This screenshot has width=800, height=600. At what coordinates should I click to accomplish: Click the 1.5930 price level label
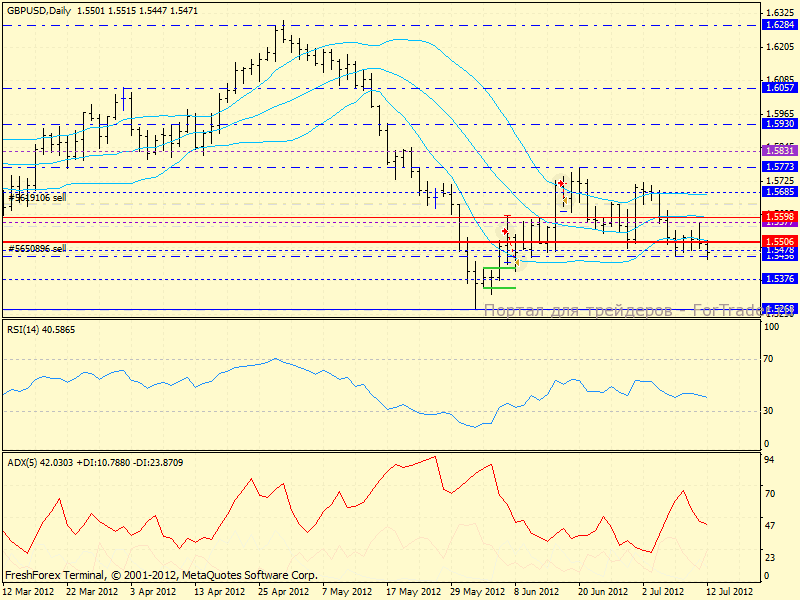coord(778,124)
